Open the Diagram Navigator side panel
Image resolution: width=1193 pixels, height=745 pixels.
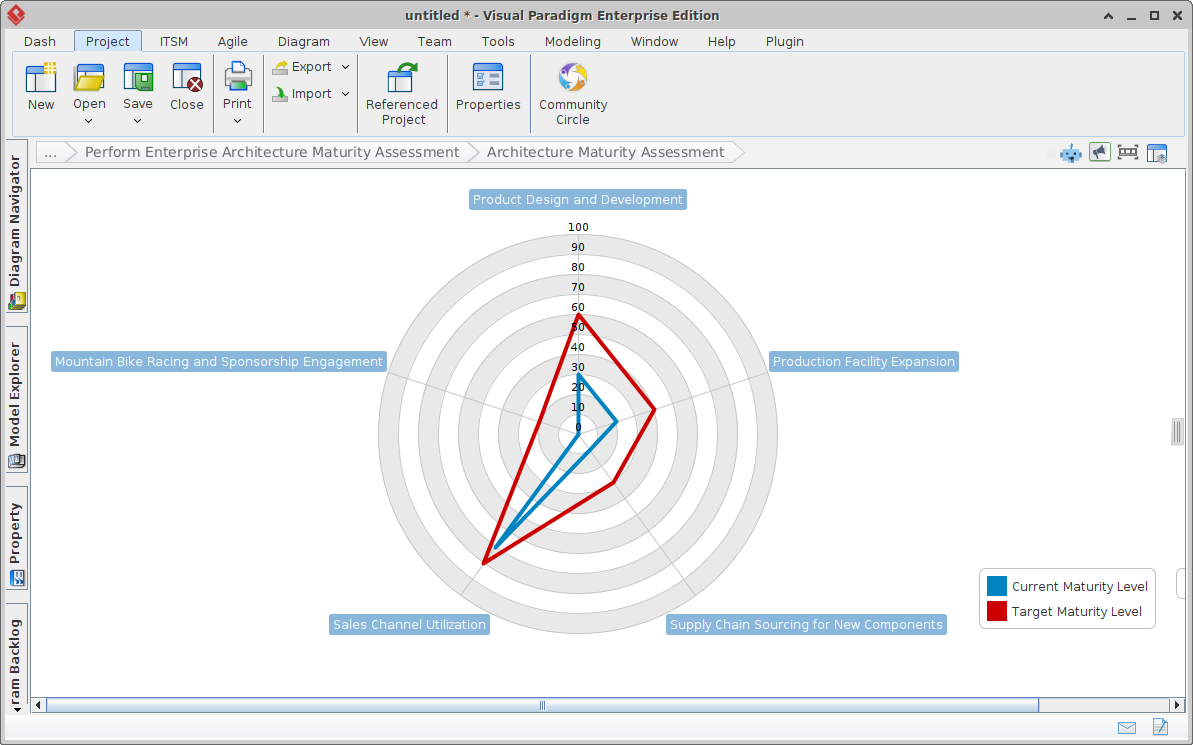tap(16, 226)
